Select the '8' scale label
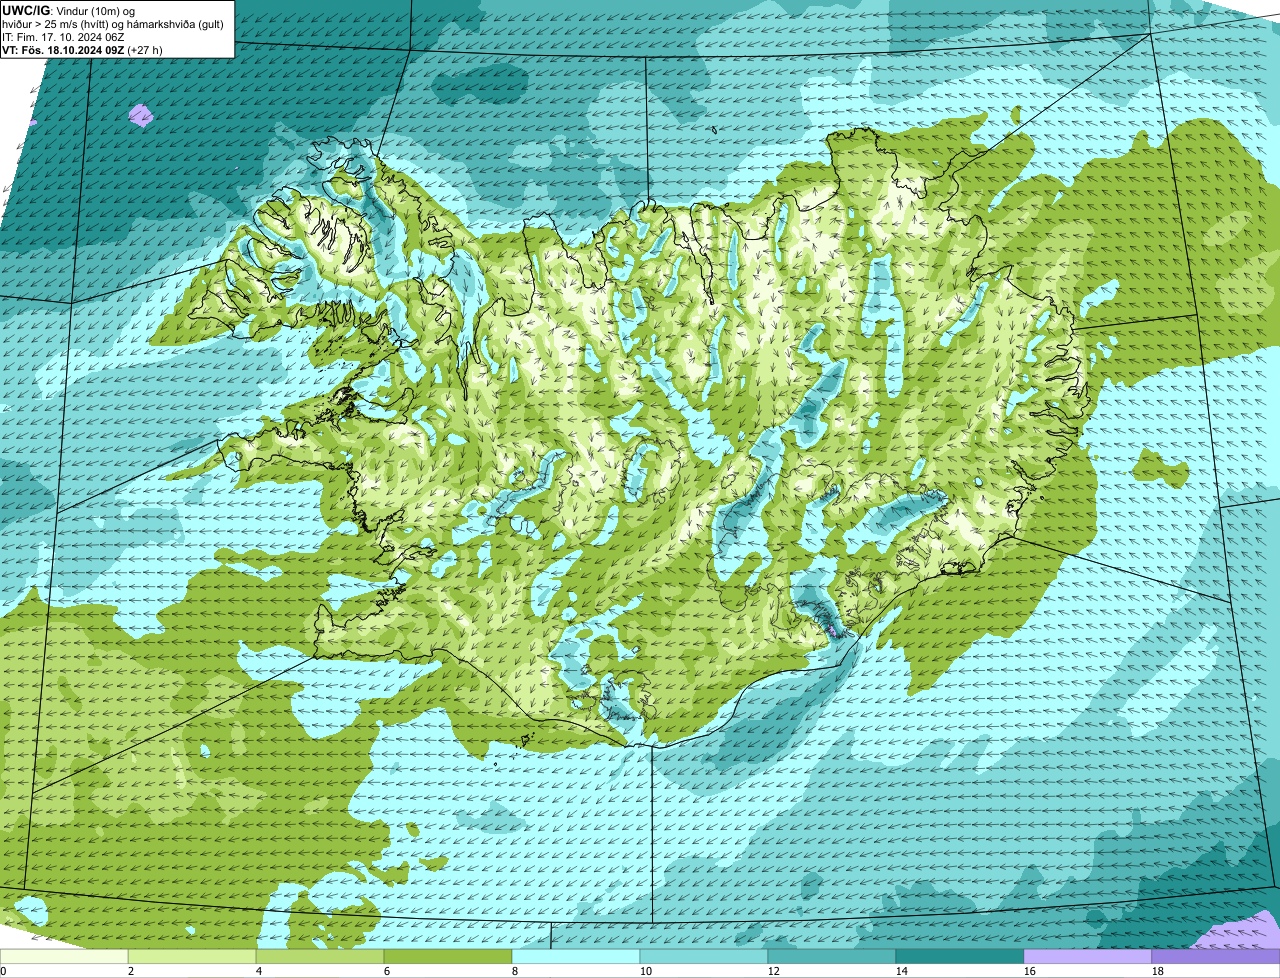 point(515,971)
